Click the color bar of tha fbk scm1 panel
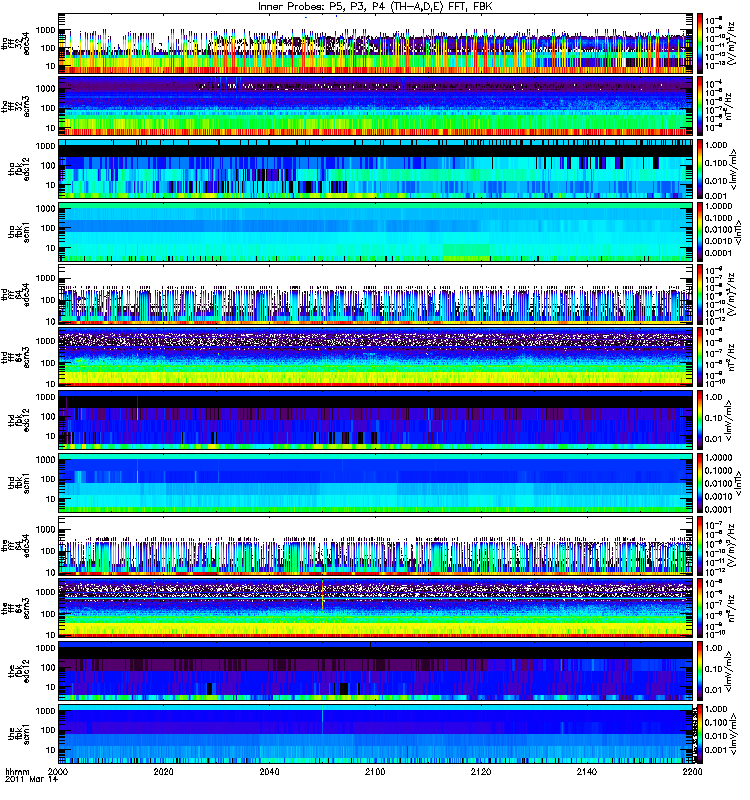750x800 pixels. [700, 232]
